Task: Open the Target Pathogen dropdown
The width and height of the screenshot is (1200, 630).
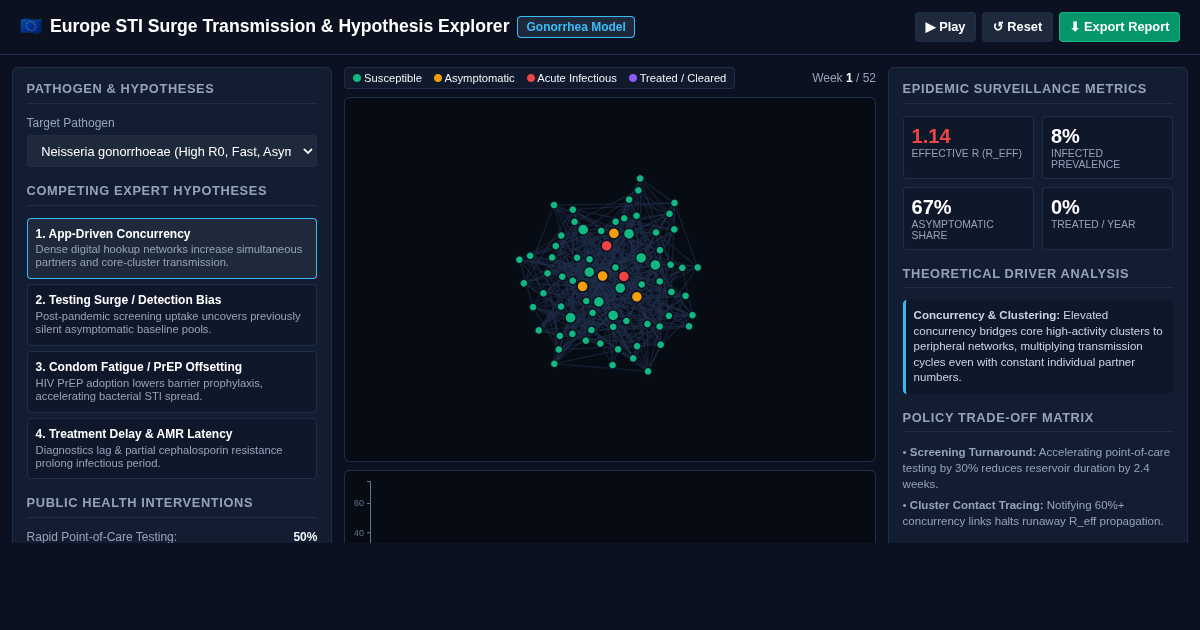Action: click(172, 151)
